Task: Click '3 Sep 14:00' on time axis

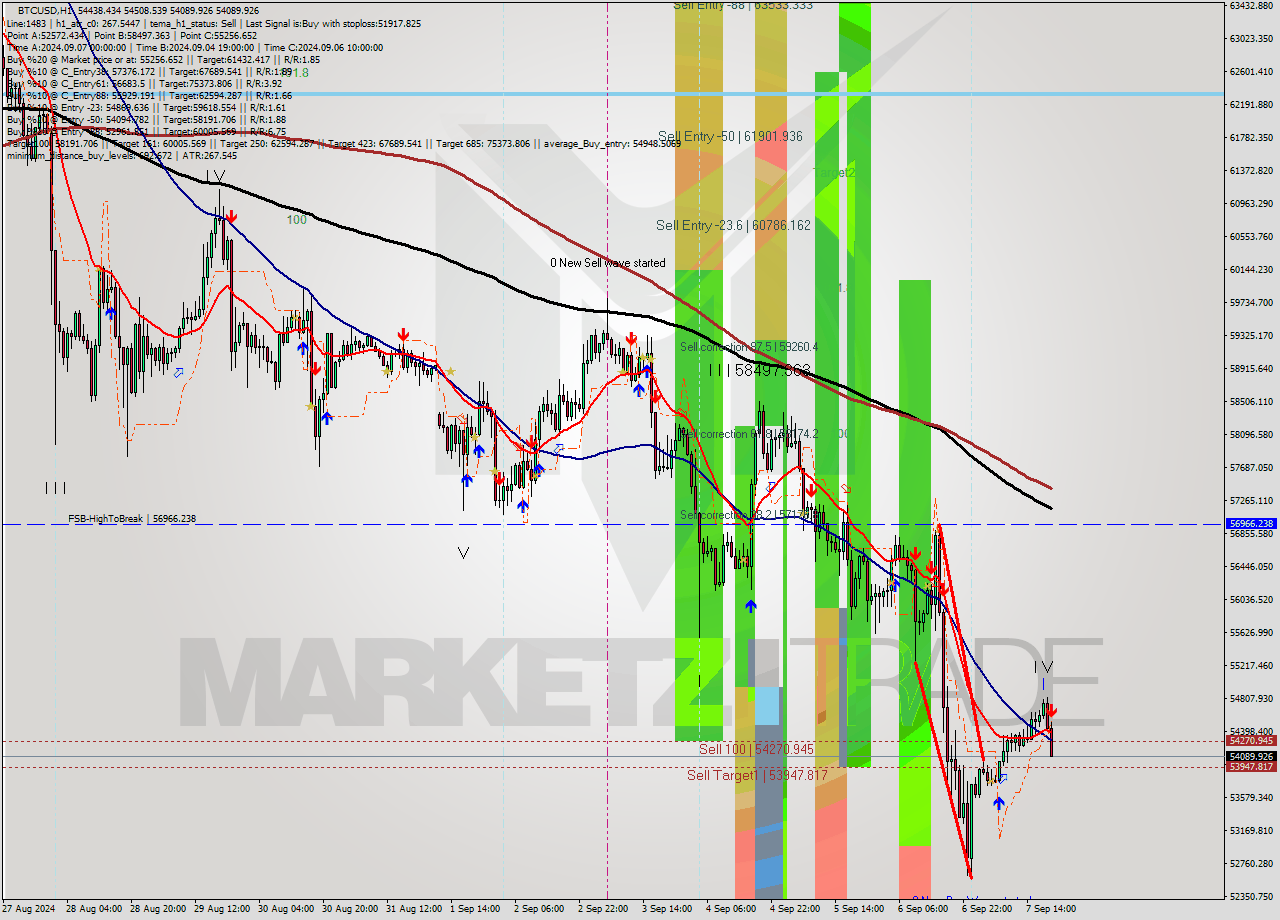Action: point(667,909)
